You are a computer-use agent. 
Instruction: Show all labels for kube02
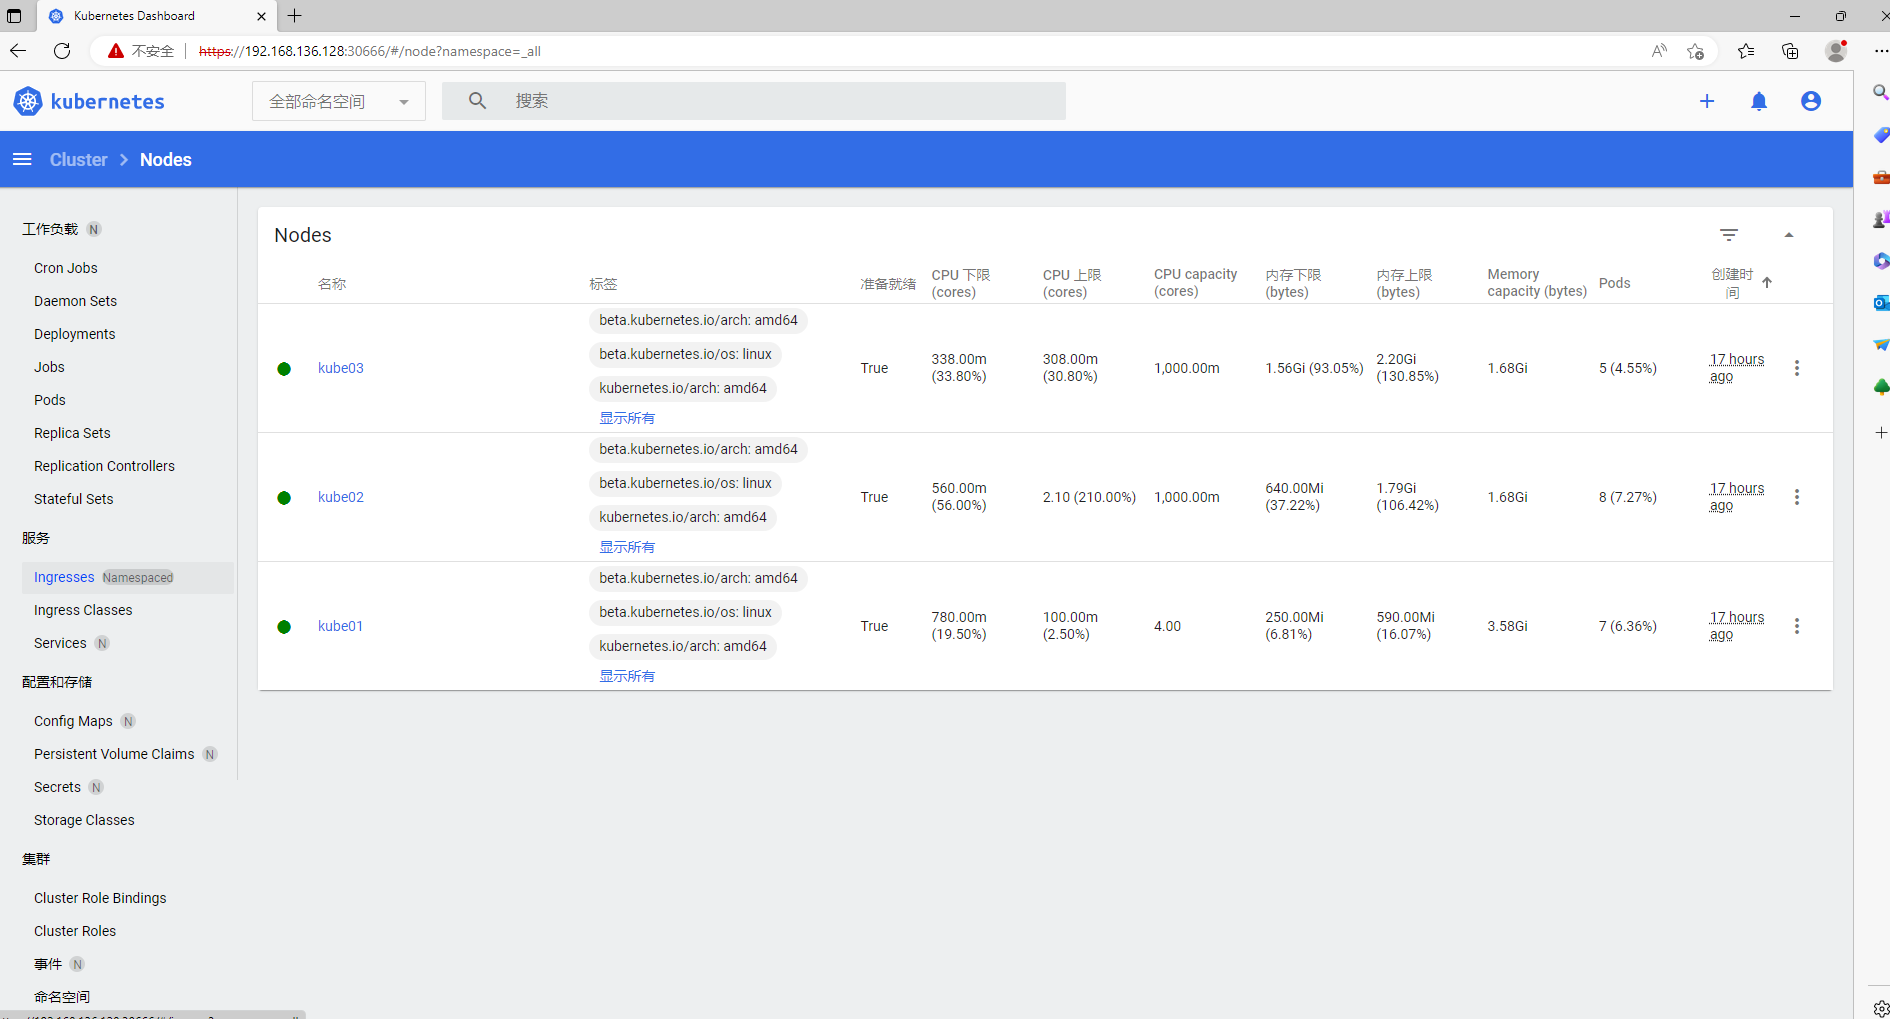click(x=627, y=547)
